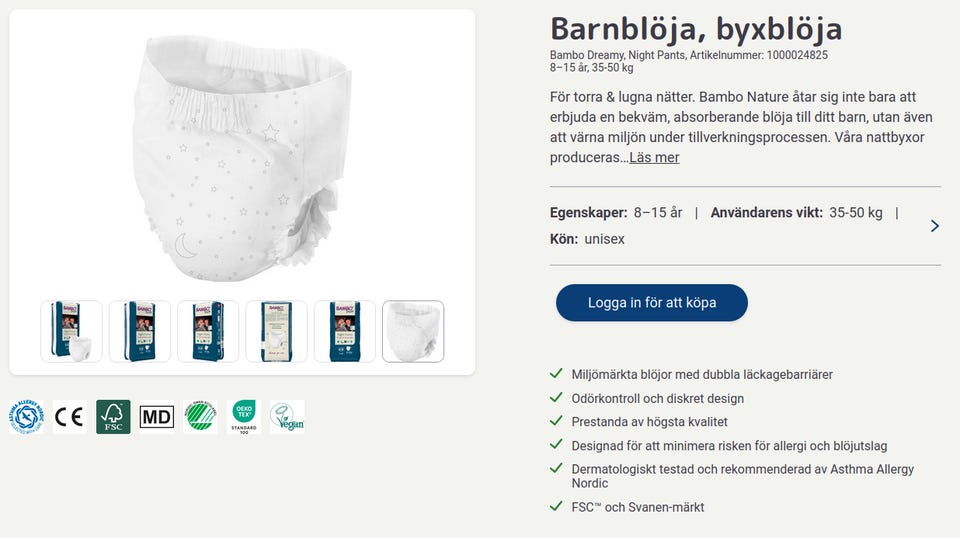The width and height of the screenshot is (960, 538).
Task: Click the Nordic Swan ecolabel icon
Action: pyautogui.click(x=200, y=417)
